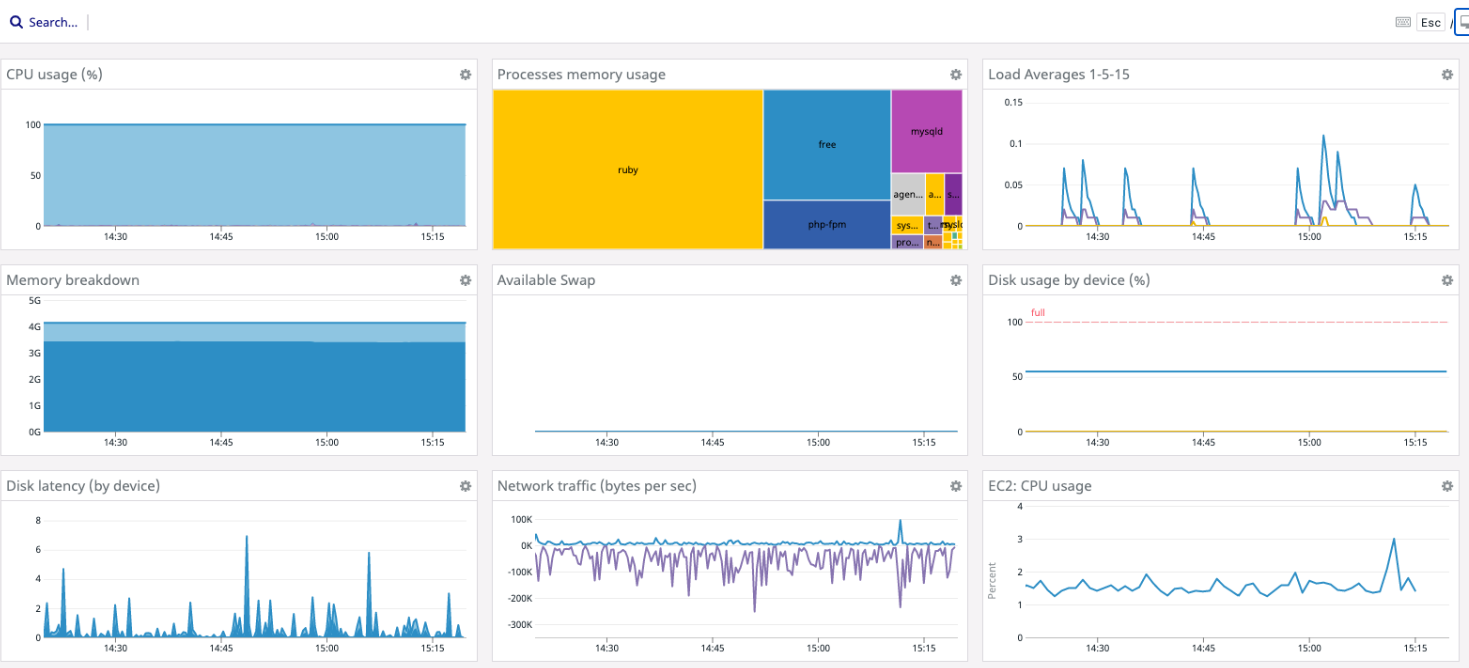
Task: Open settings gear on EC2 CPU usage panel
Action: pos(1446,486)
